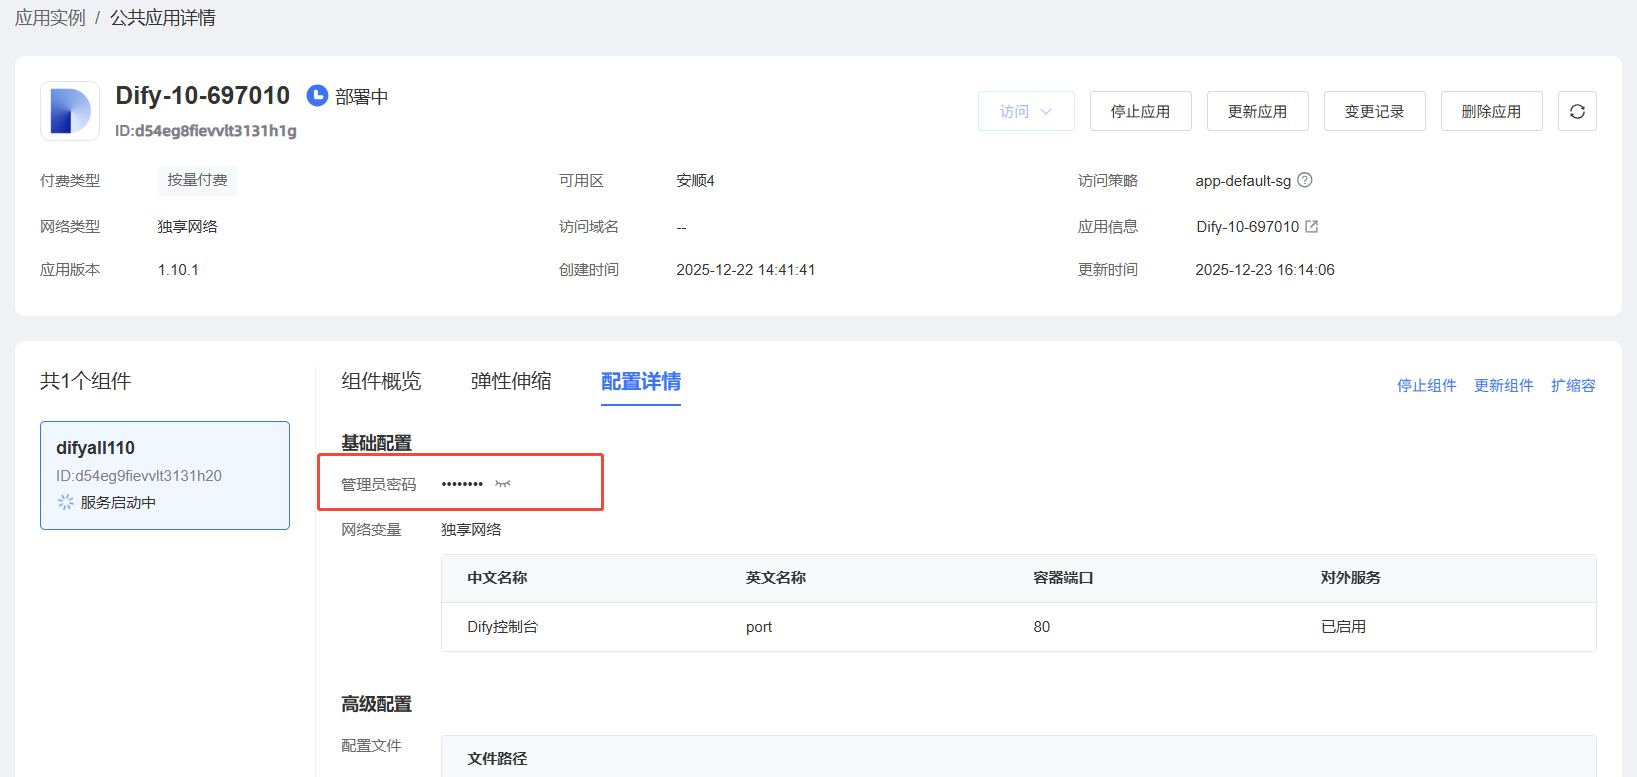Go to 应用实例 in breadcrumb
The width and height of the screenshot is (1637, 777).
(x=50, y=18)
